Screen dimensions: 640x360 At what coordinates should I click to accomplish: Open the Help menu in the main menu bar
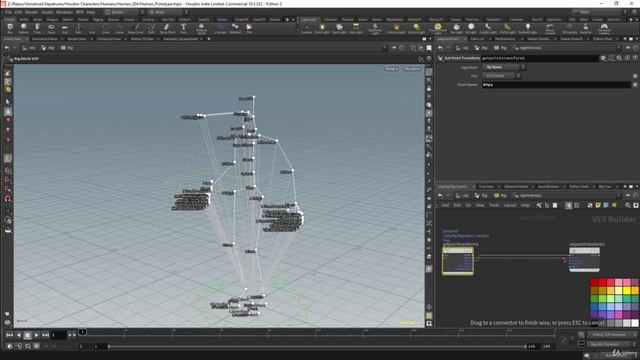tap(91, 12)
